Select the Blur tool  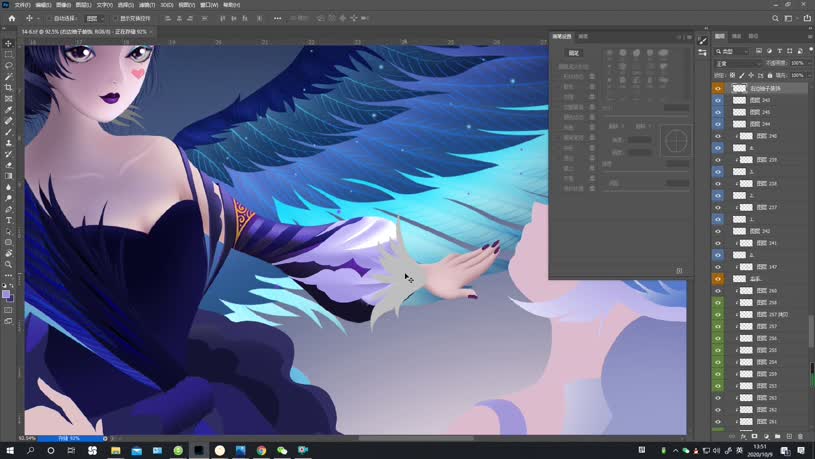(8, 187)
